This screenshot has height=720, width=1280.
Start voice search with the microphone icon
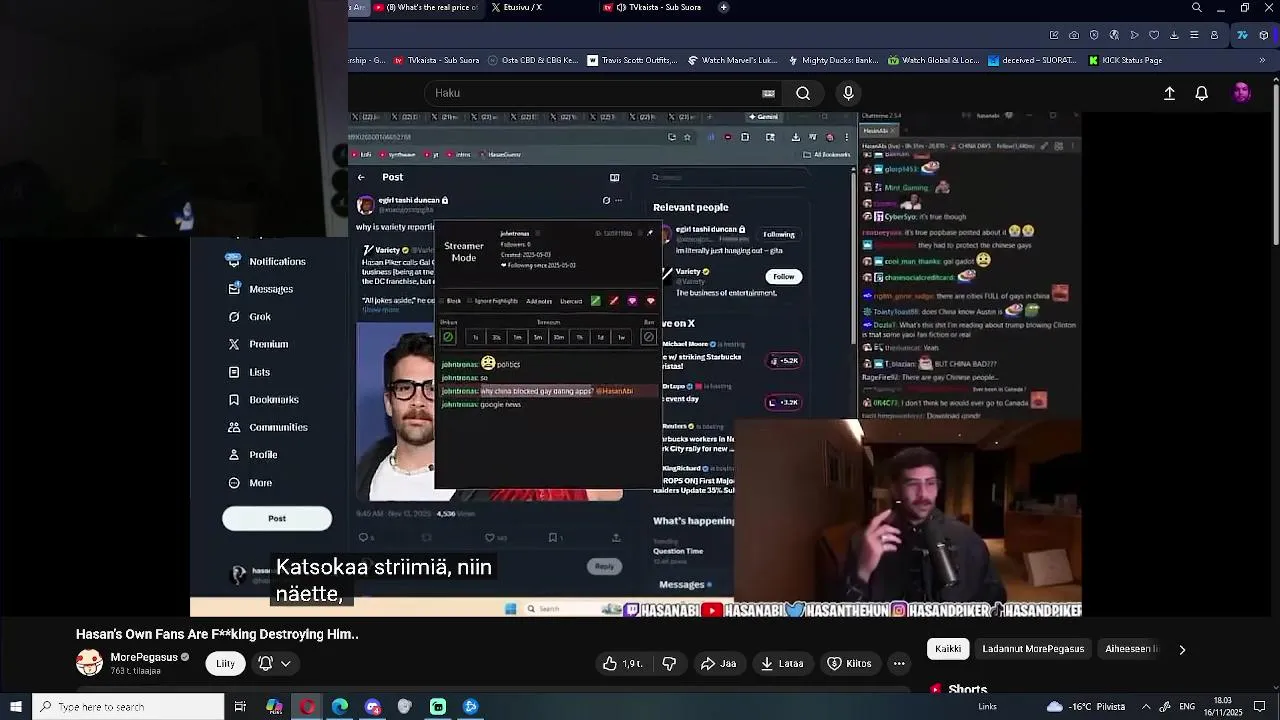848,93
